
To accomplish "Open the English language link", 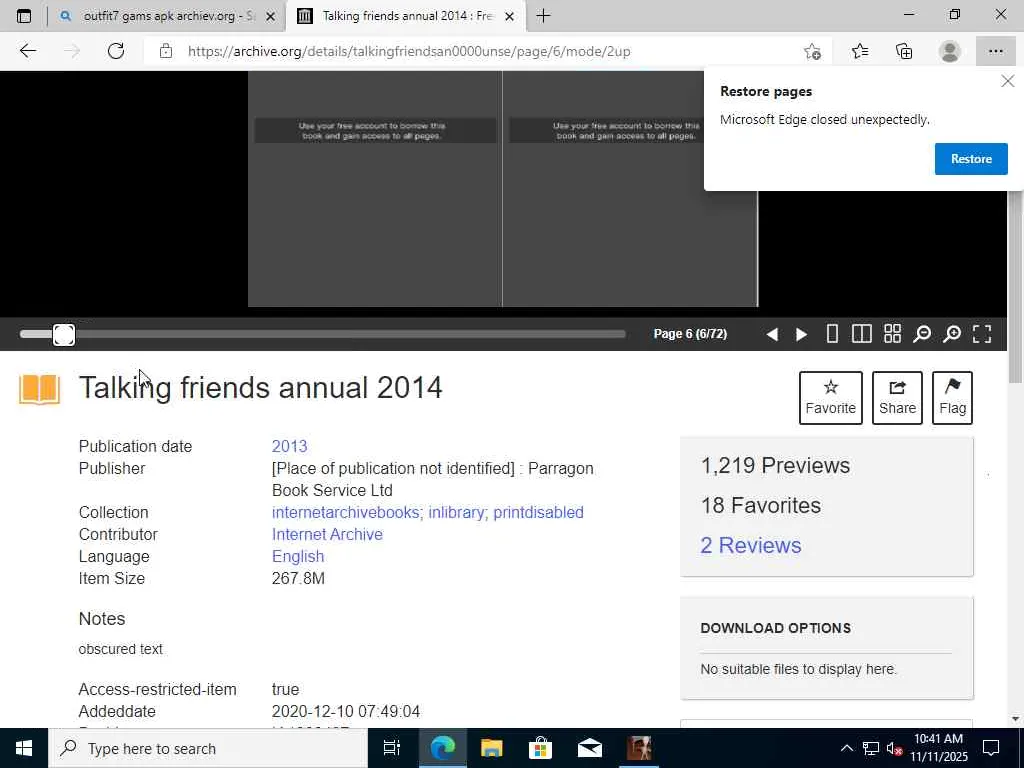I will [x=298, y=556].
